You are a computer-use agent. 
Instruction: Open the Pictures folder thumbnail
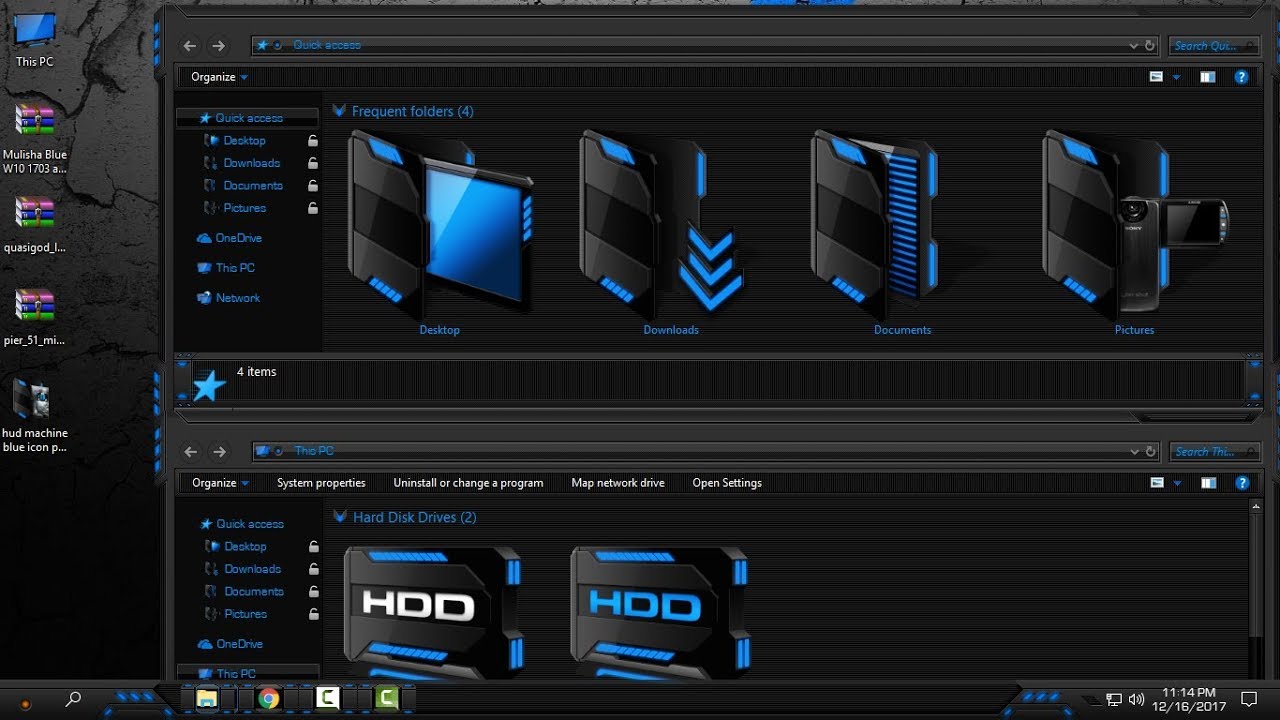(1134, 230)
